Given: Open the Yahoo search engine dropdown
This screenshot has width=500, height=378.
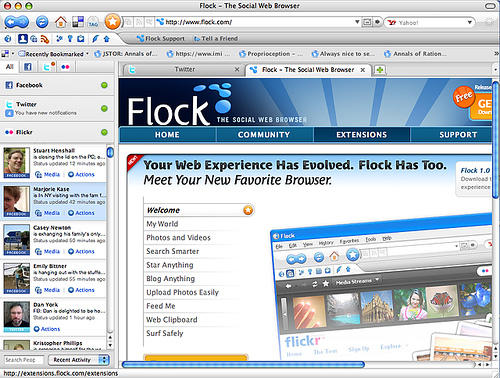Looking at the screenshot, I should (469, 22).
